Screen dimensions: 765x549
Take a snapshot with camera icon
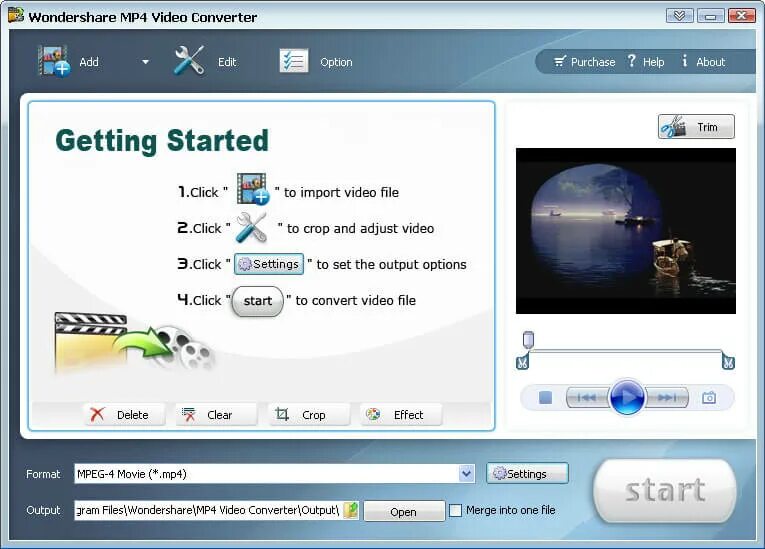click(x=709, y=398)
